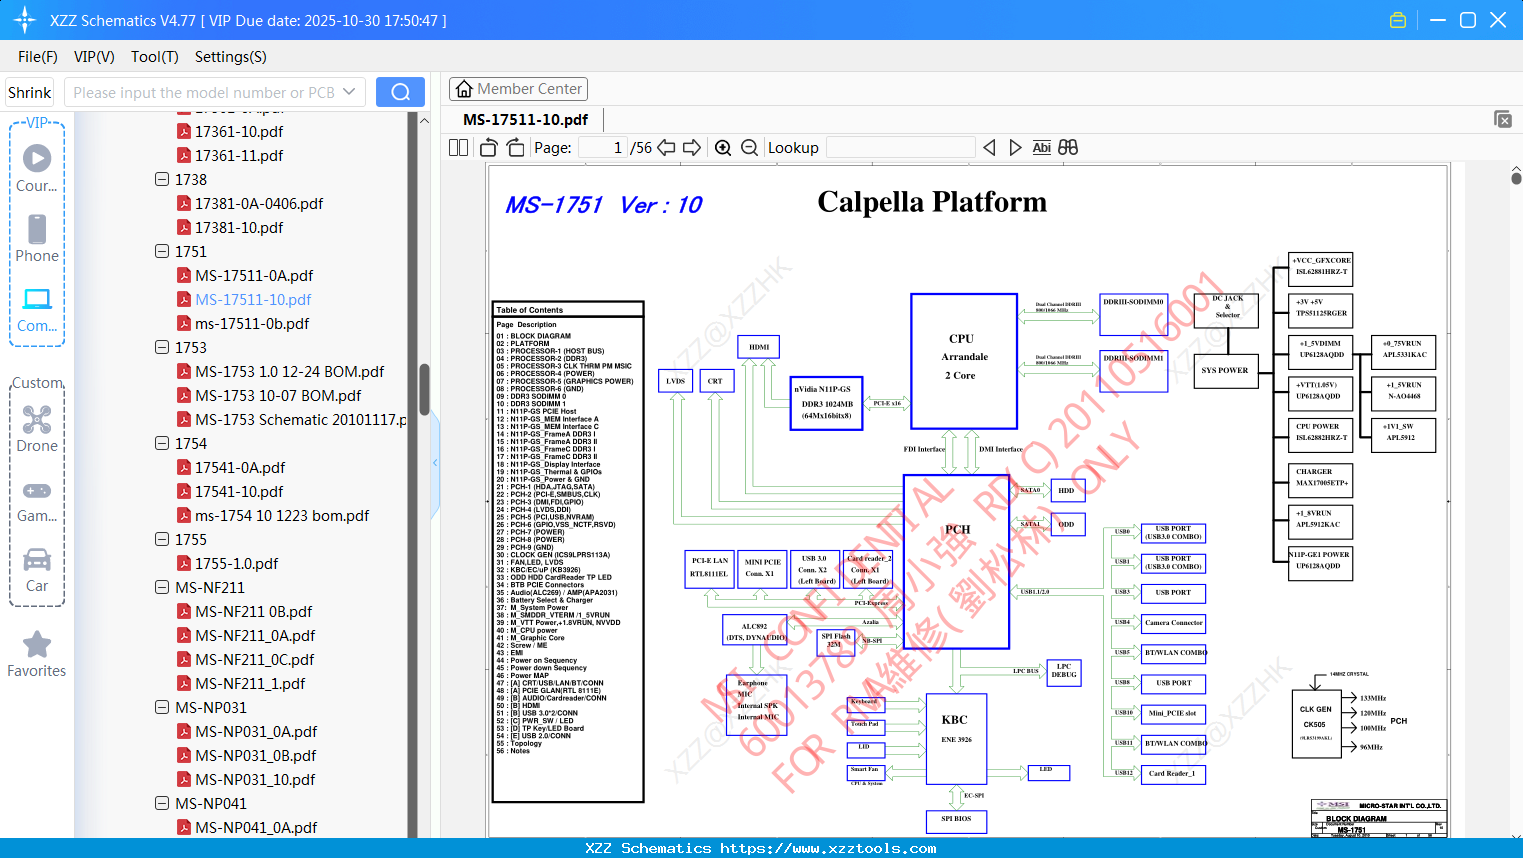Collapse the MS-NP031 folder
This screenshot has width=1523, height=858.
162,707
